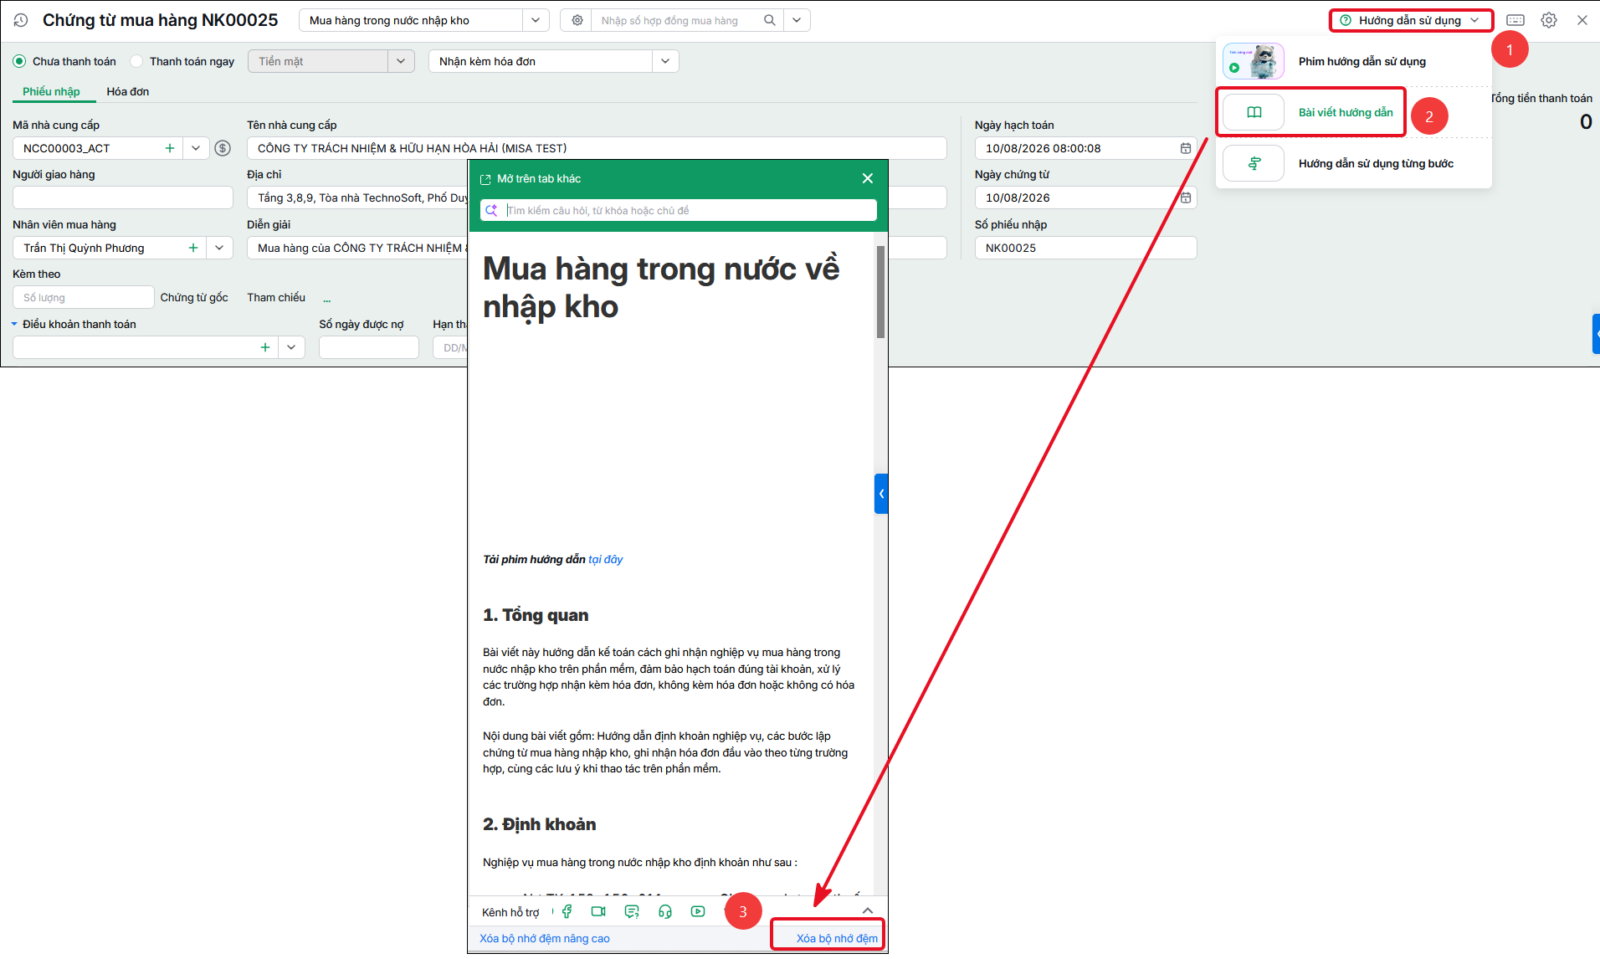
Task: Click the settings gear icon at top right
Action: coord(1549,20)
